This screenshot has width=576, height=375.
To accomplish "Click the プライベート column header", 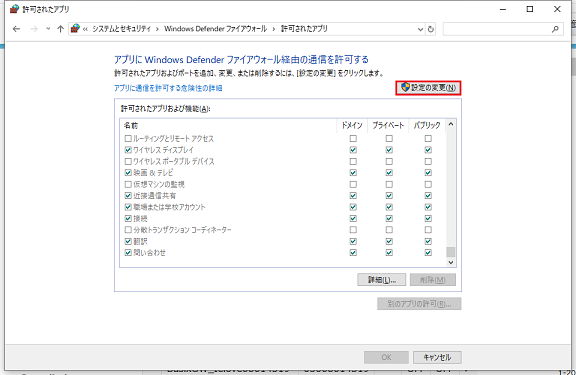I will pos(388,126).
